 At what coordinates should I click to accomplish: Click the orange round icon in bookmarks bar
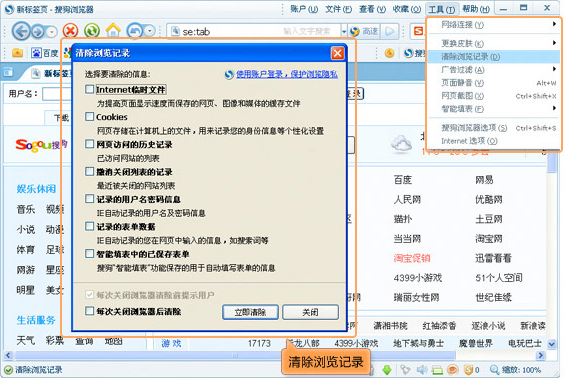[x=389, y=53]
